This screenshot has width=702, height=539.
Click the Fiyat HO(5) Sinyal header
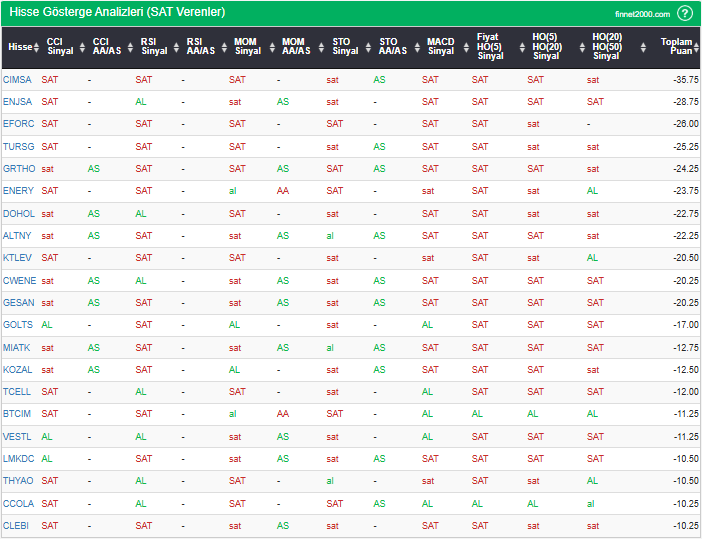[490, 47]
